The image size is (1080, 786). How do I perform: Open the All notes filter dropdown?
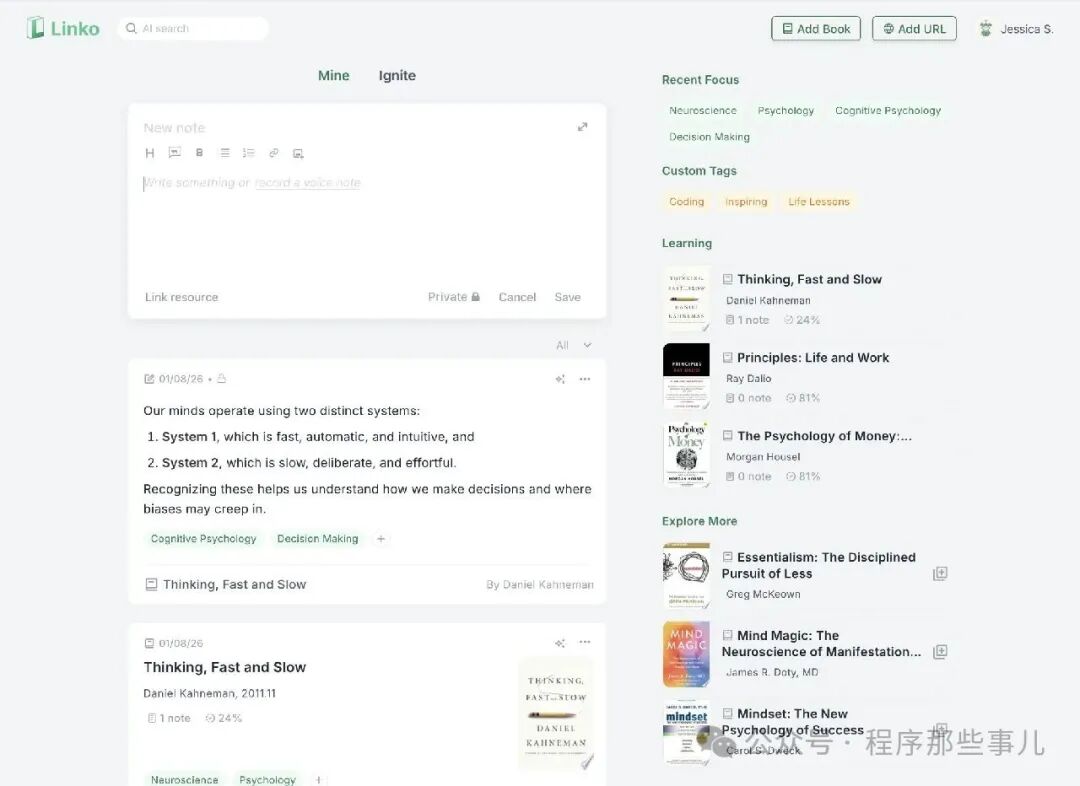tap(569, 344)
